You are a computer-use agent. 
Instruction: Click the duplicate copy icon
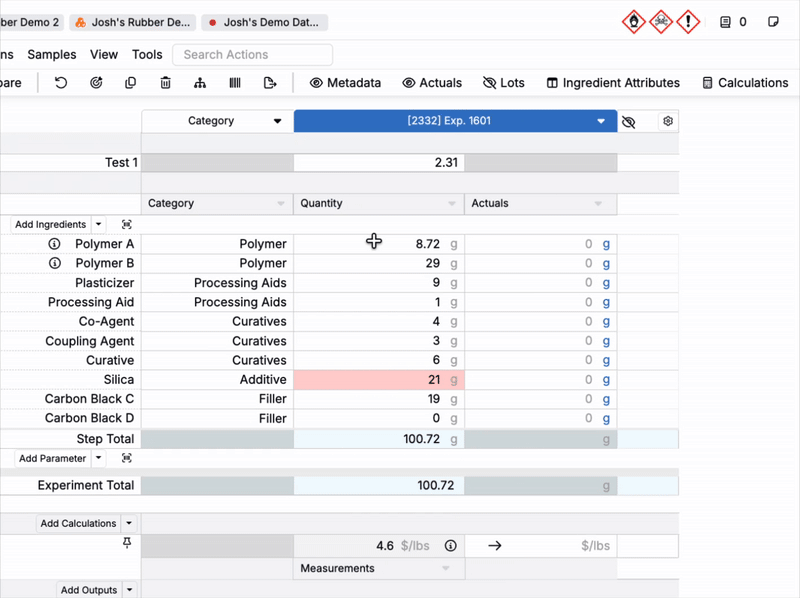point(131,83)
